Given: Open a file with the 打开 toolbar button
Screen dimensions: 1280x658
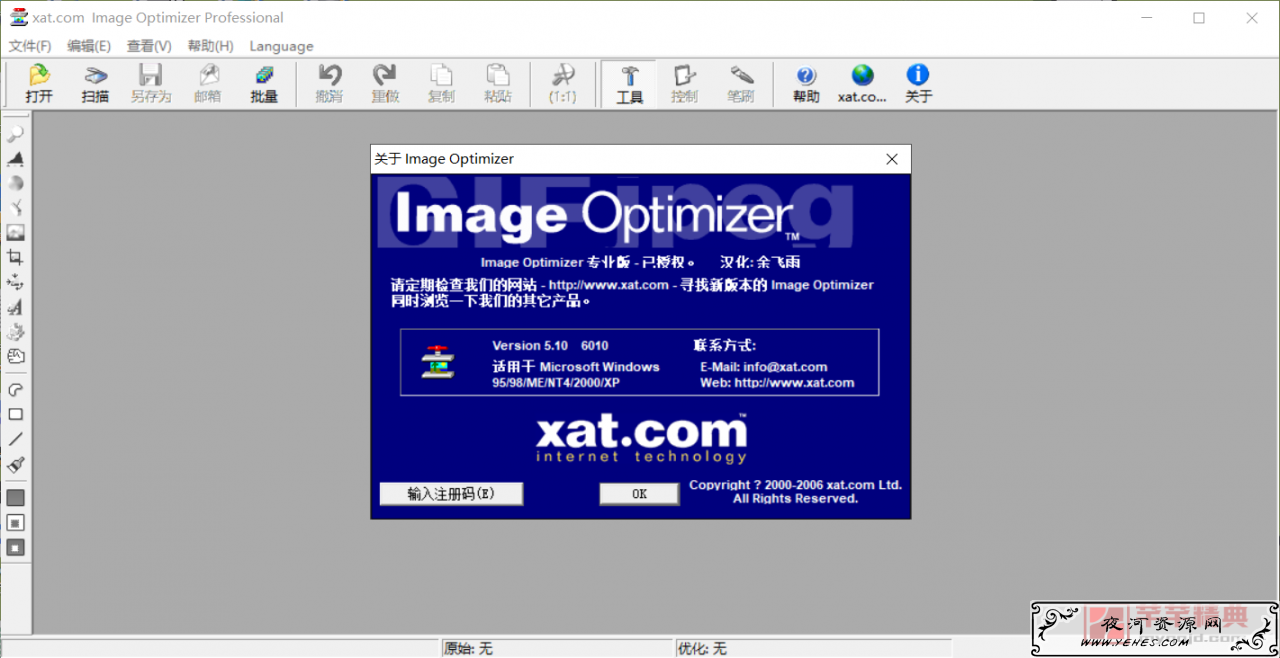Looking at the screenshot, I should (x=39, y=84).
